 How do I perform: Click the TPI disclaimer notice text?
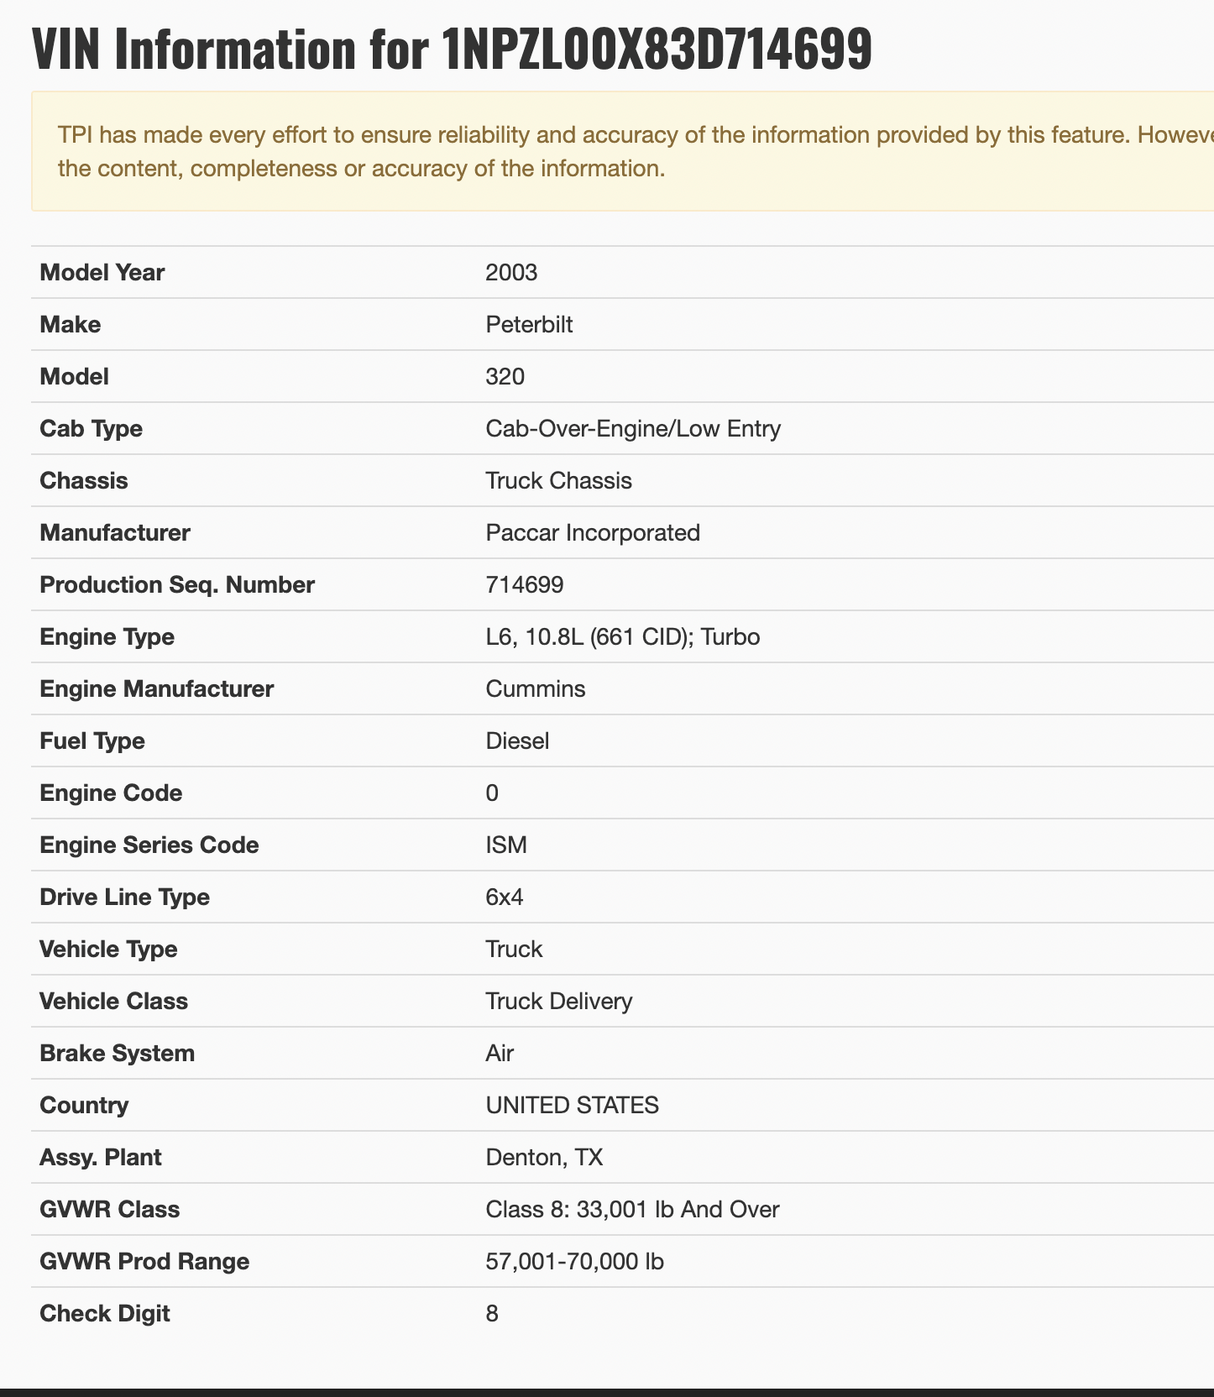[620, 151]
